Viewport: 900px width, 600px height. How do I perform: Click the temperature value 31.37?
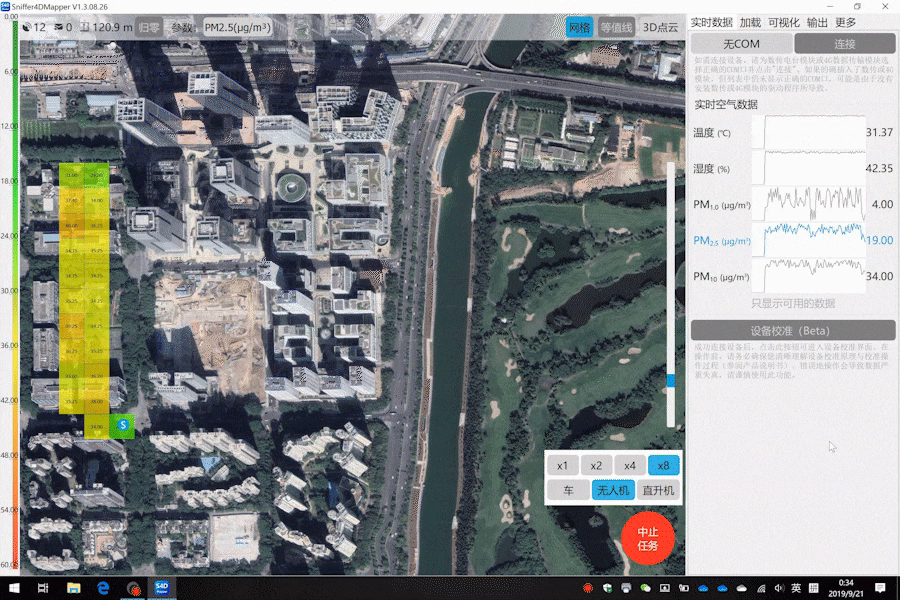(879, 132)
